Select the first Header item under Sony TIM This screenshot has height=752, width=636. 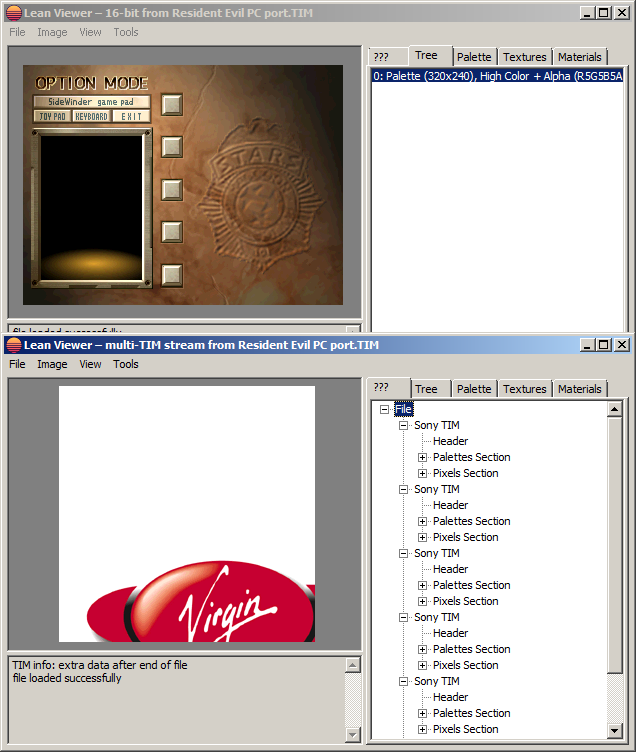point(450,441)
